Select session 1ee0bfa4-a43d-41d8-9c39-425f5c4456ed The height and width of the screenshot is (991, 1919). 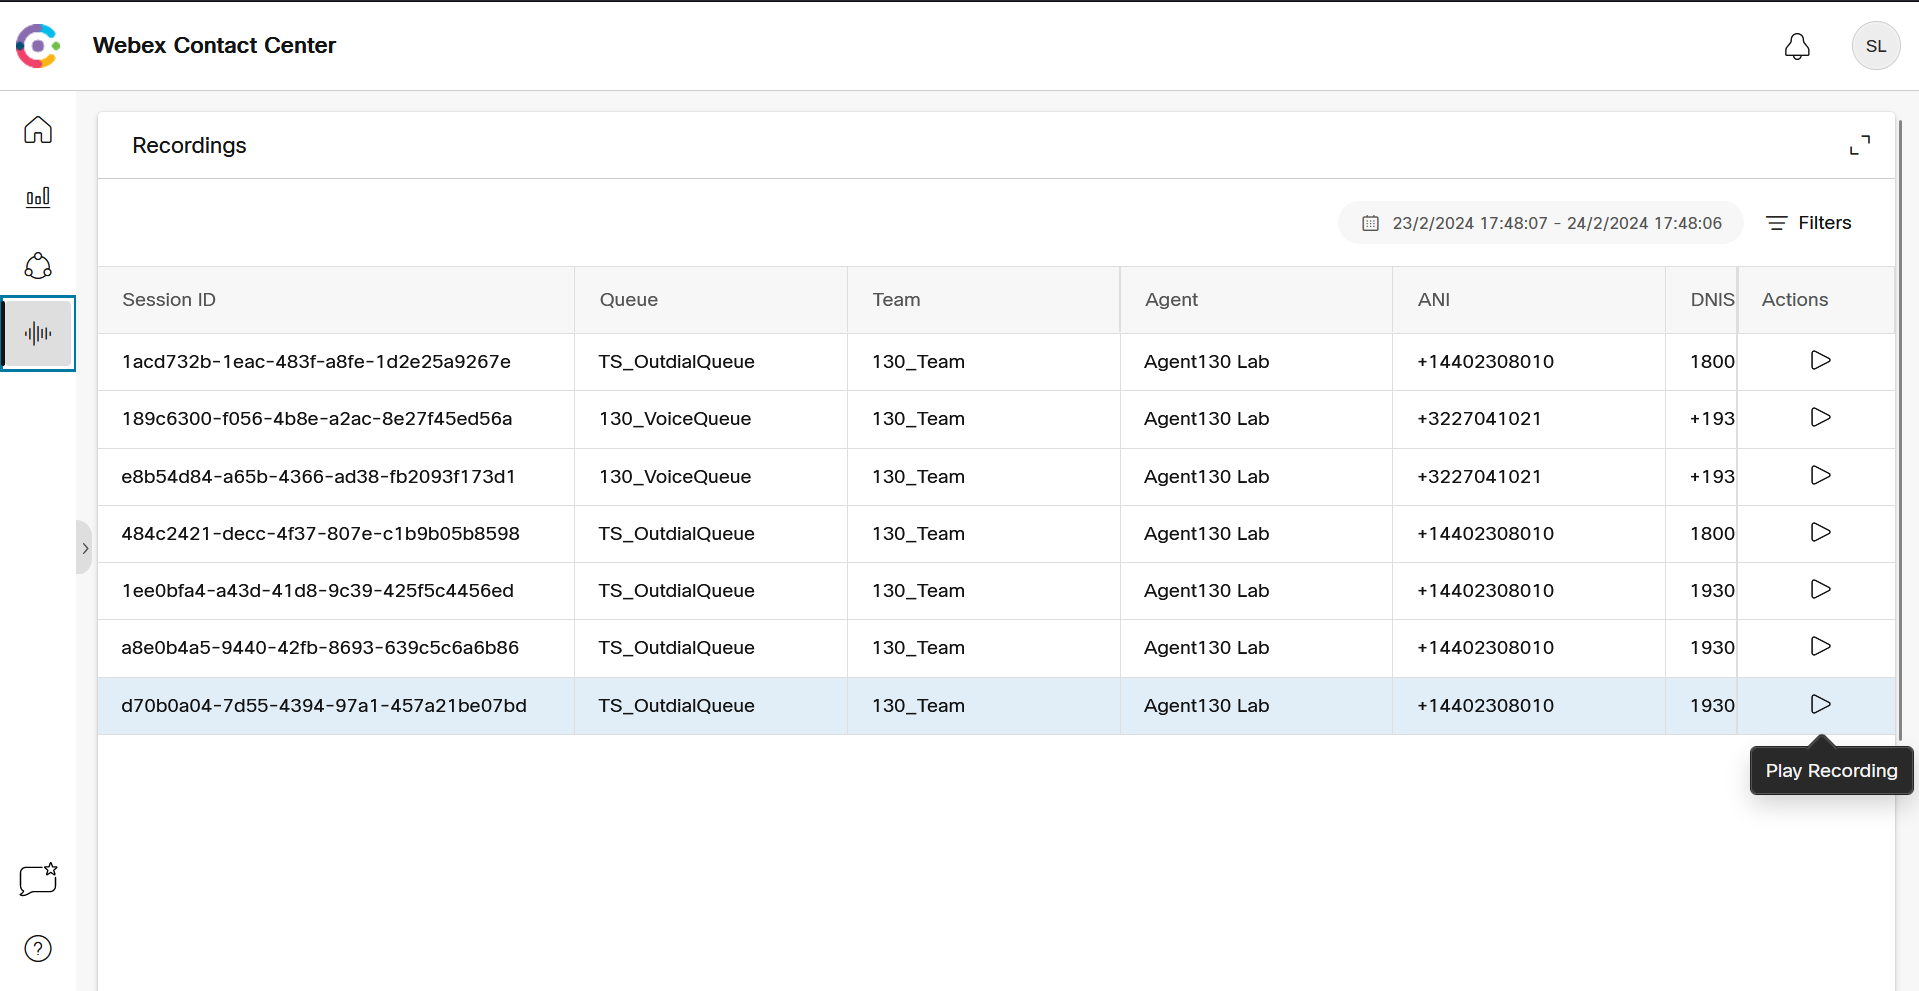[x=317, y=591]
